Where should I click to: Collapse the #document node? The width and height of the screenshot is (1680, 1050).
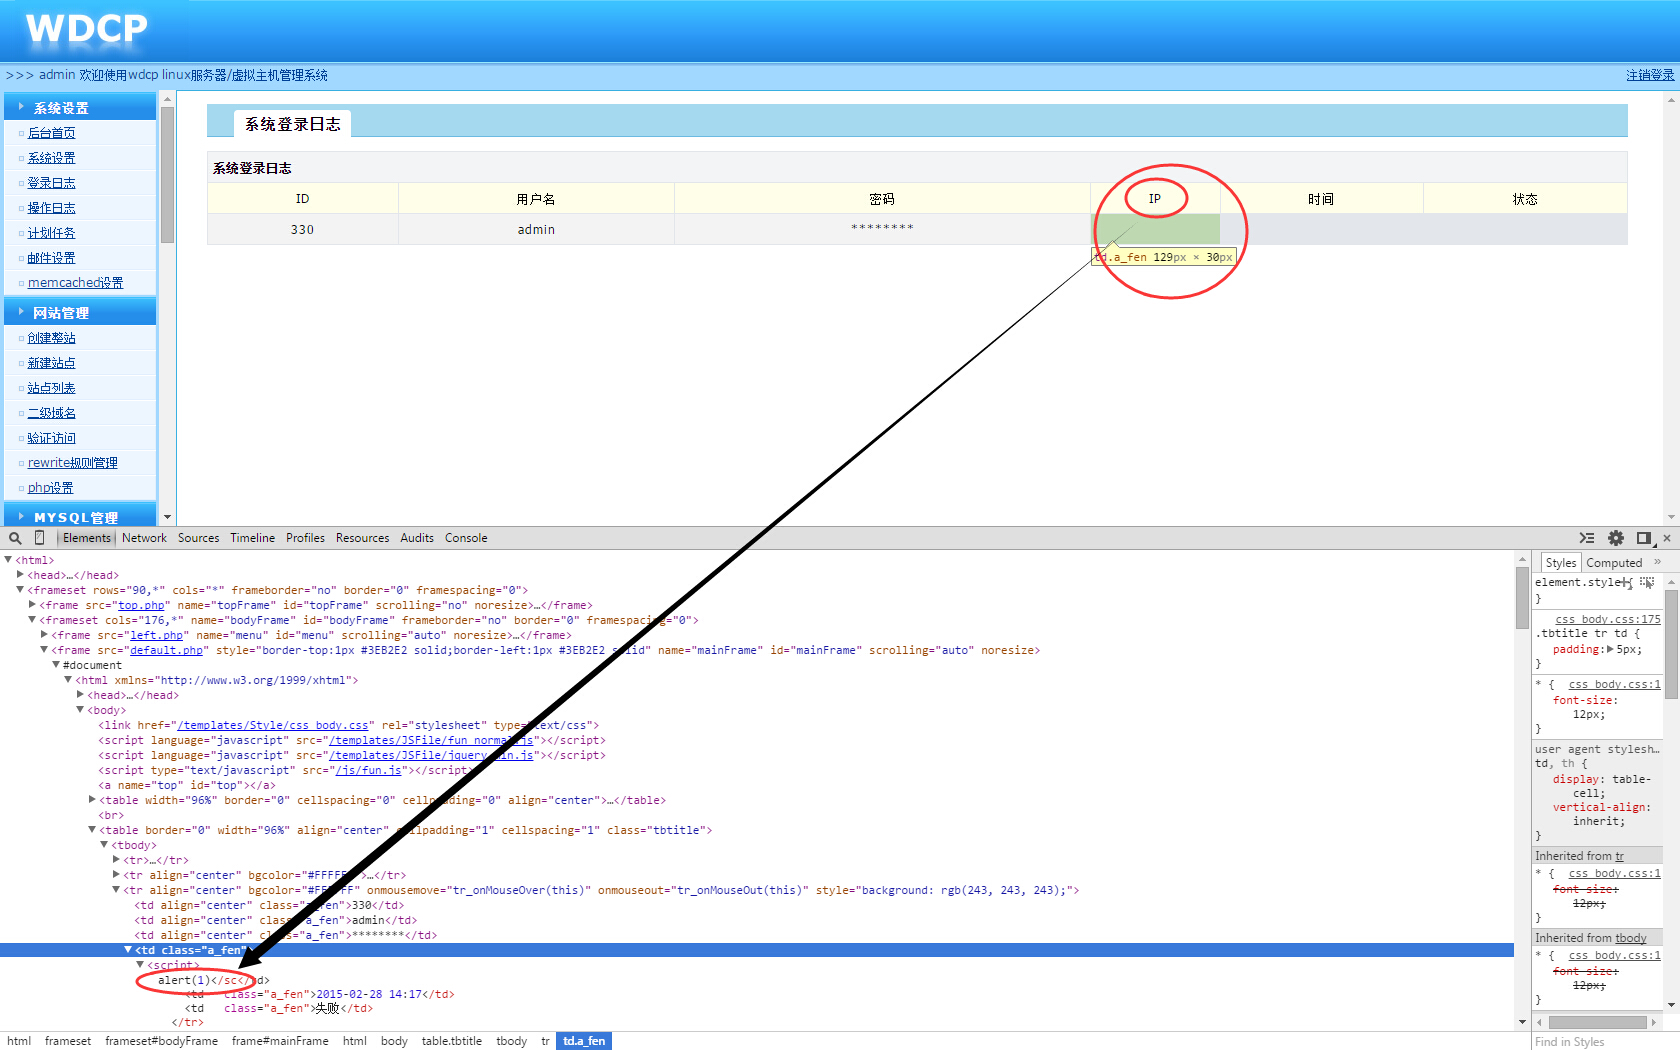(x=56, y=665)
